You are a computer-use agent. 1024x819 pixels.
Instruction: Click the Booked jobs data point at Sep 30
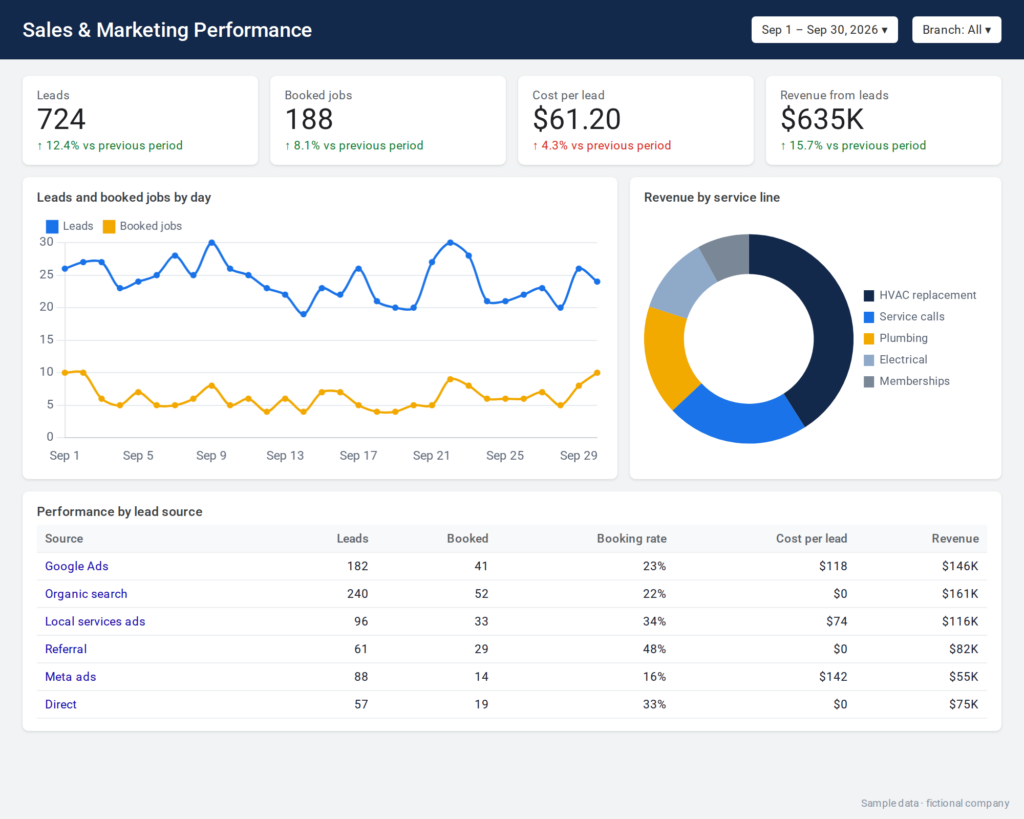[597, 373]
